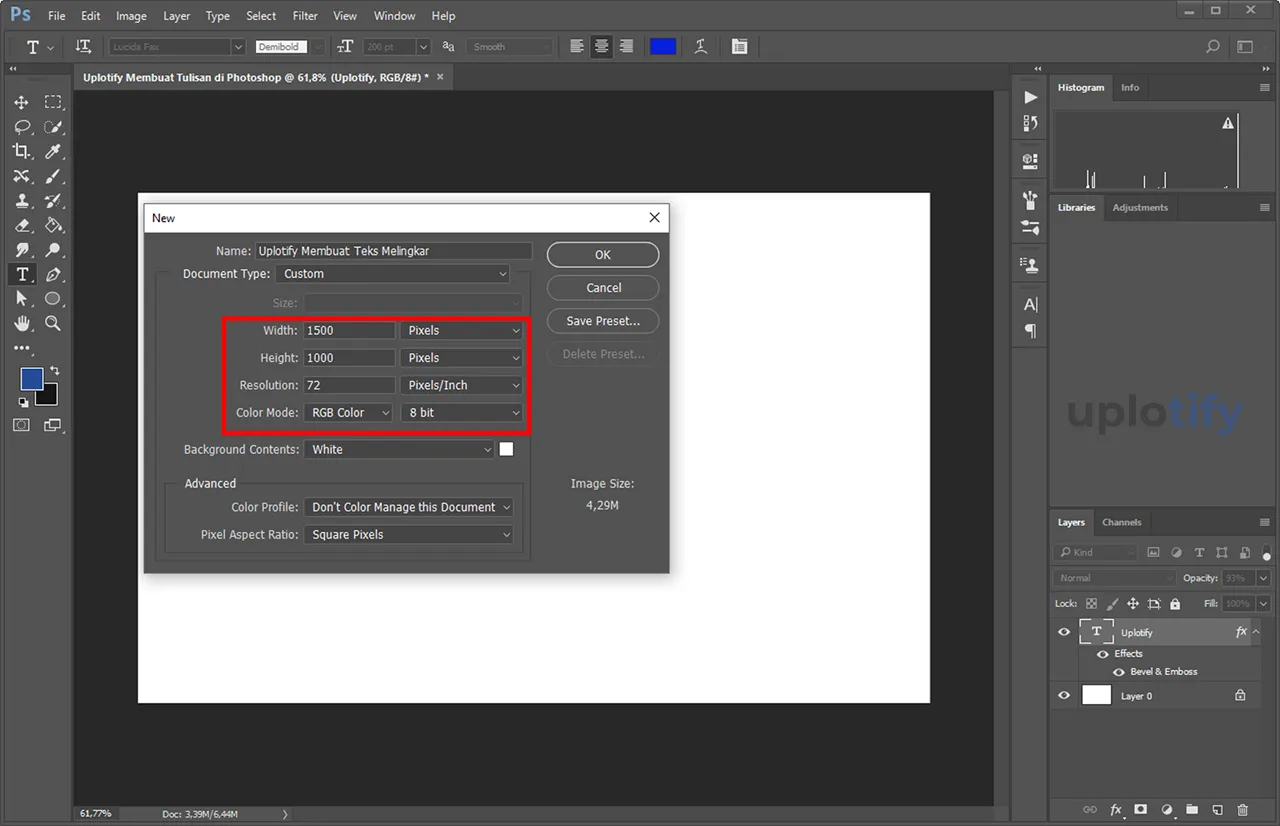
Task: Select the Eyedropper tool
Action: pos(53,151)
